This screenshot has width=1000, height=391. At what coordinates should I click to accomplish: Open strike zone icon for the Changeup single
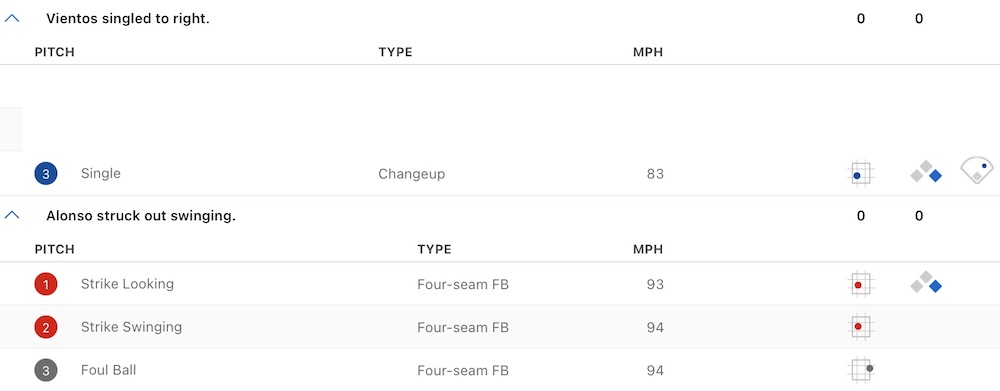point(861,173)
